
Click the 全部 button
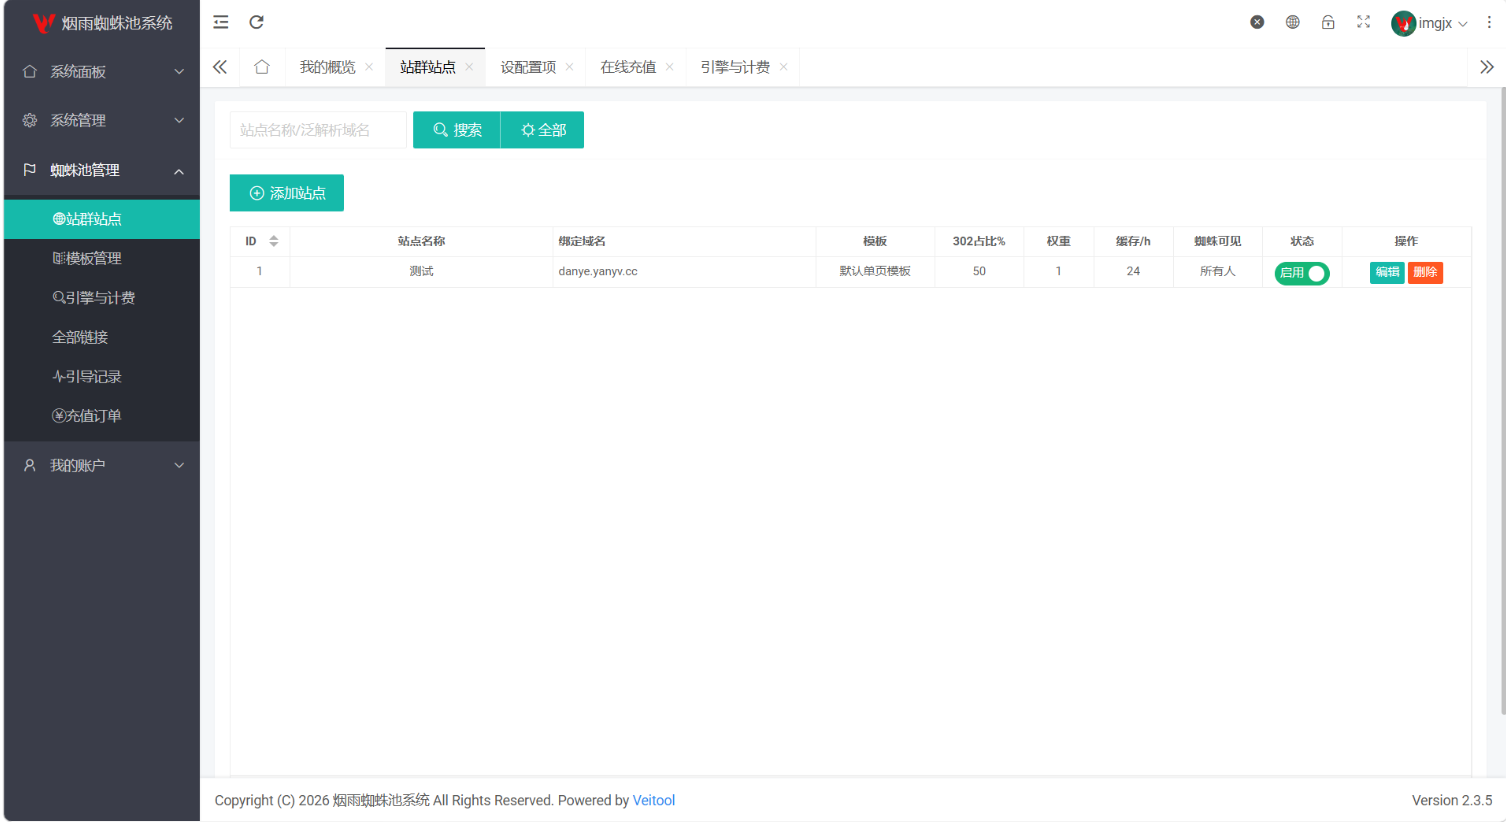click(x=542, y=130)
